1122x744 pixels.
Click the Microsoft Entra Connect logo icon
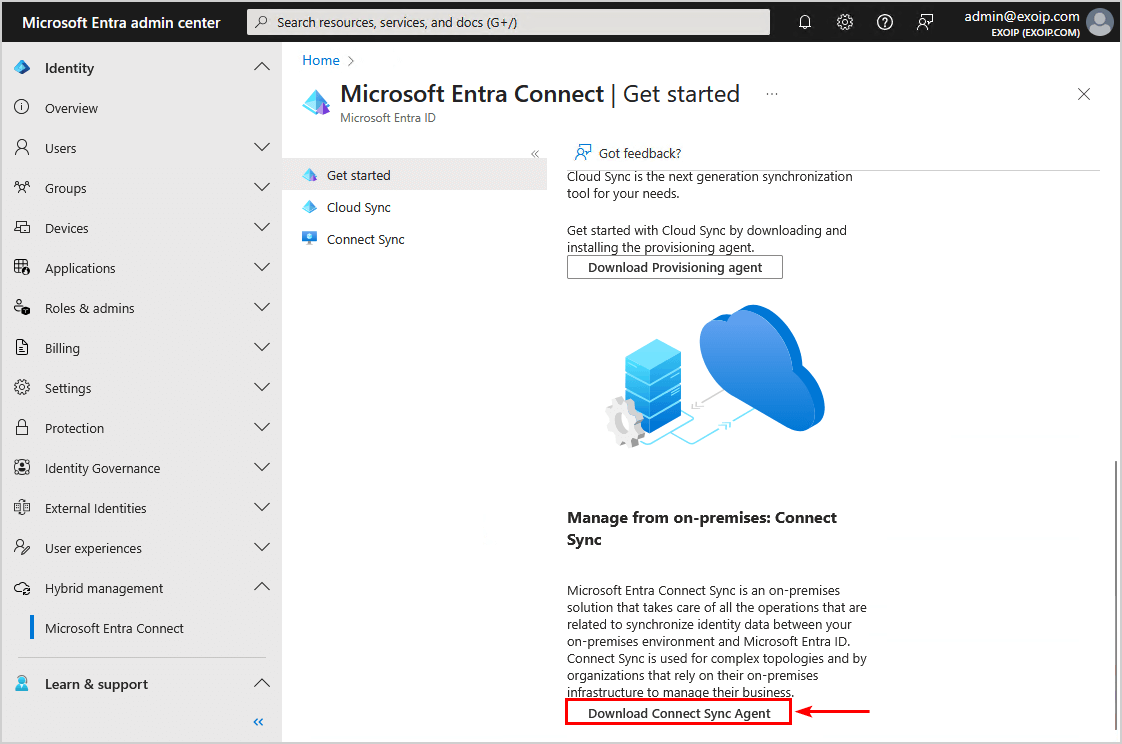tap(316, 101)
